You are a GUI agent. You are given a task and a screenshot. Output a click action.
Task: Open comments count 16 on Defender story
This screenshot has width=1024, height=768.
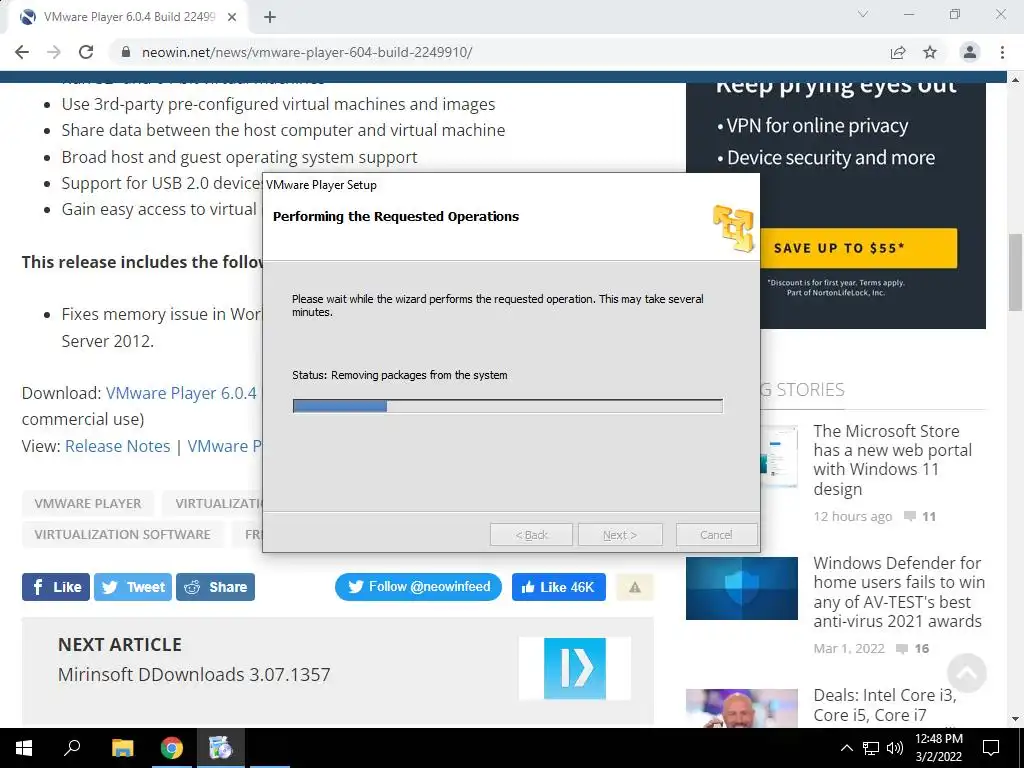913,648
